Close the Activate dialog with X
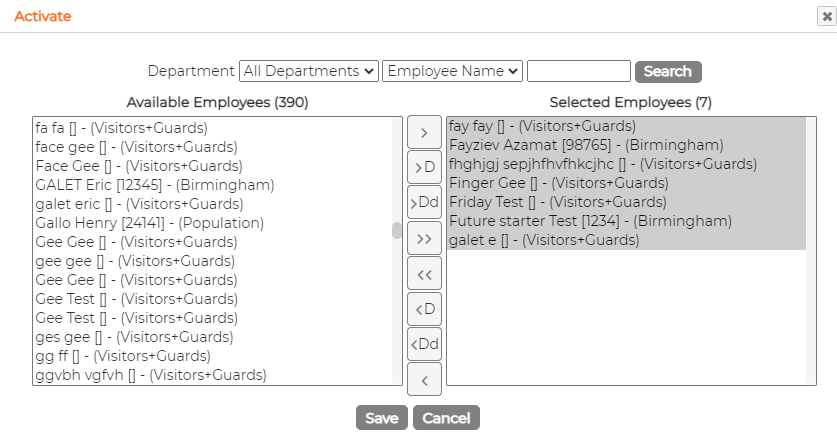This screenshot has width=837, height=442. click(826, 16)
